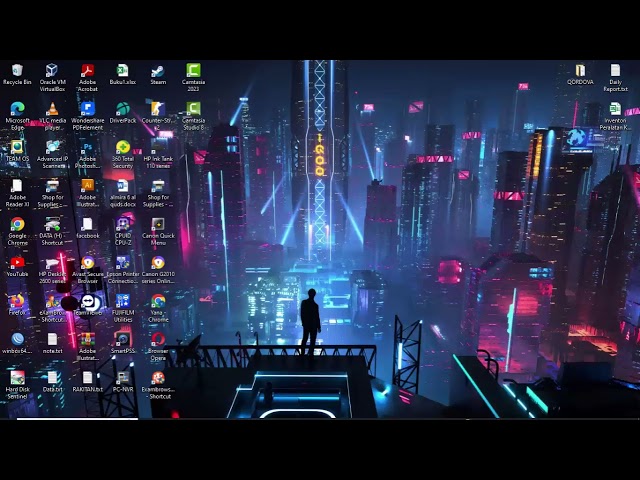This screenshot has height=480, width=640.
Task: Open the CPUID CPU-Z shortcut
Action: [x=122, y=231]
